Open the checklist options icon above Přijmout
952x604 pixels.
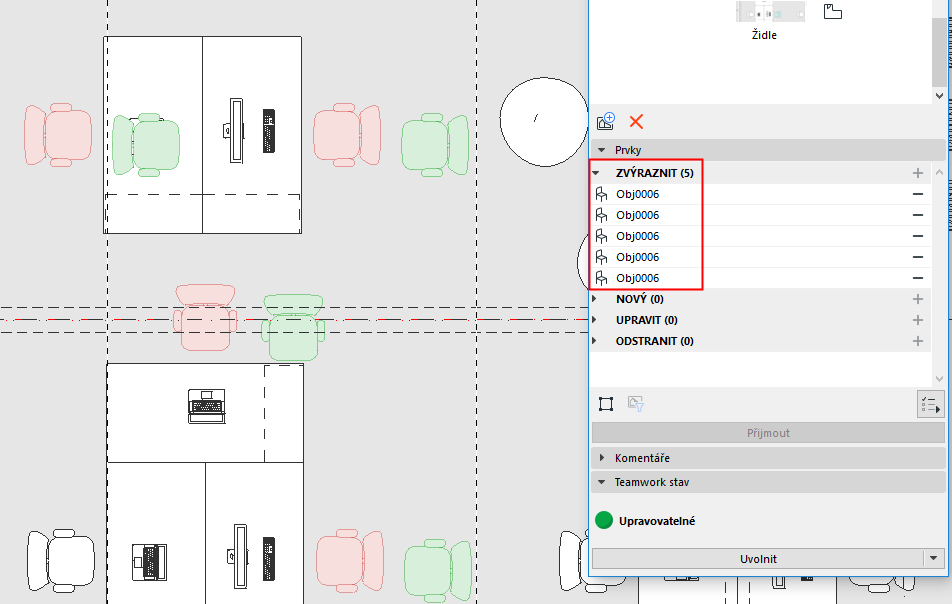(x=930, y=404)
